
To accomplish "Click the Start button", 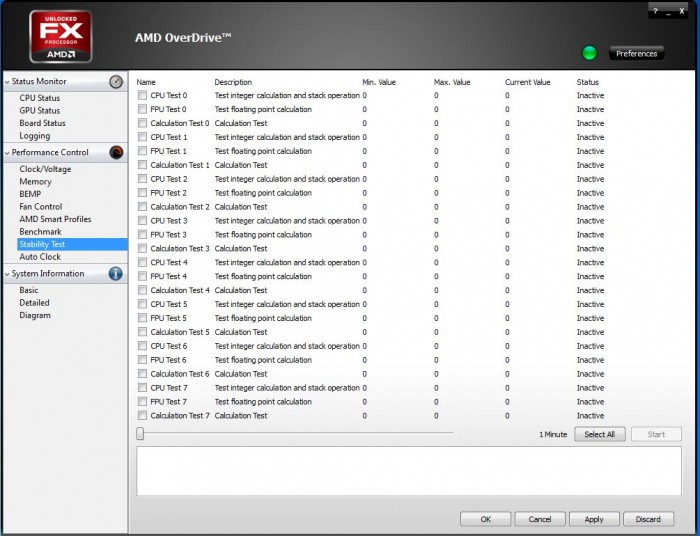I will (x=656, y=434).
